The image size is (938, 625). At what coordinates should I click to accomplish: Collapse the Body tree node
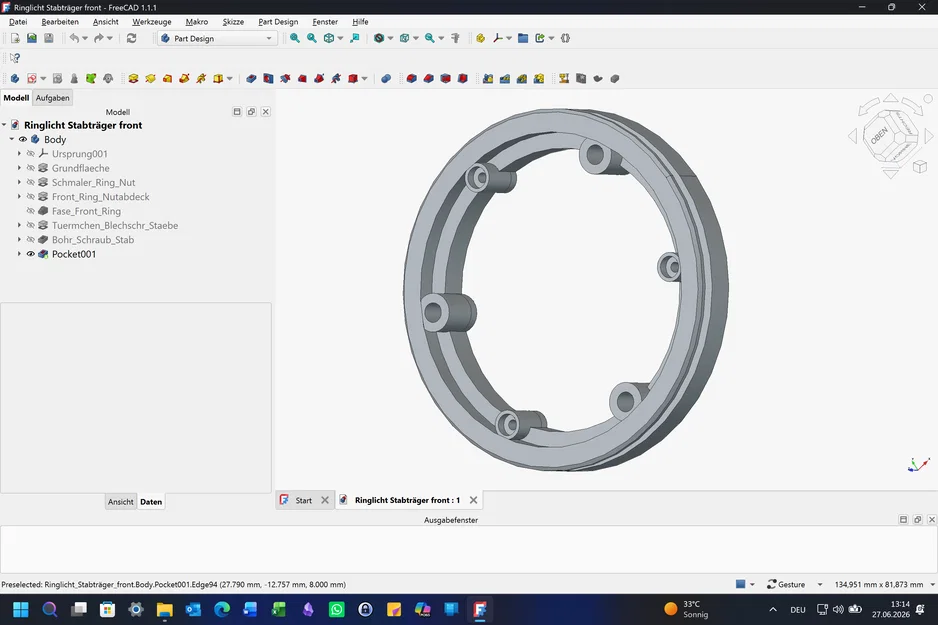tap(11, 139)
